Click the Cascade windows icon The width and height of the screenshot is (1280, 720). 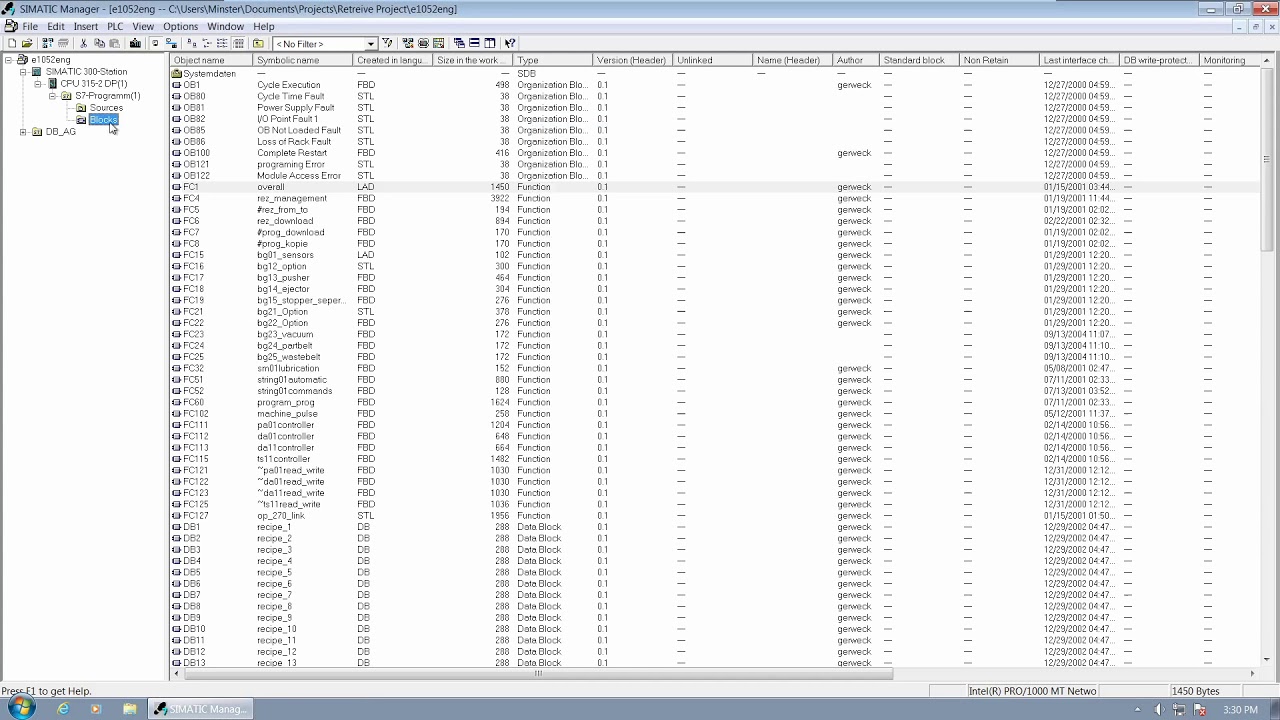pos(459,43)
